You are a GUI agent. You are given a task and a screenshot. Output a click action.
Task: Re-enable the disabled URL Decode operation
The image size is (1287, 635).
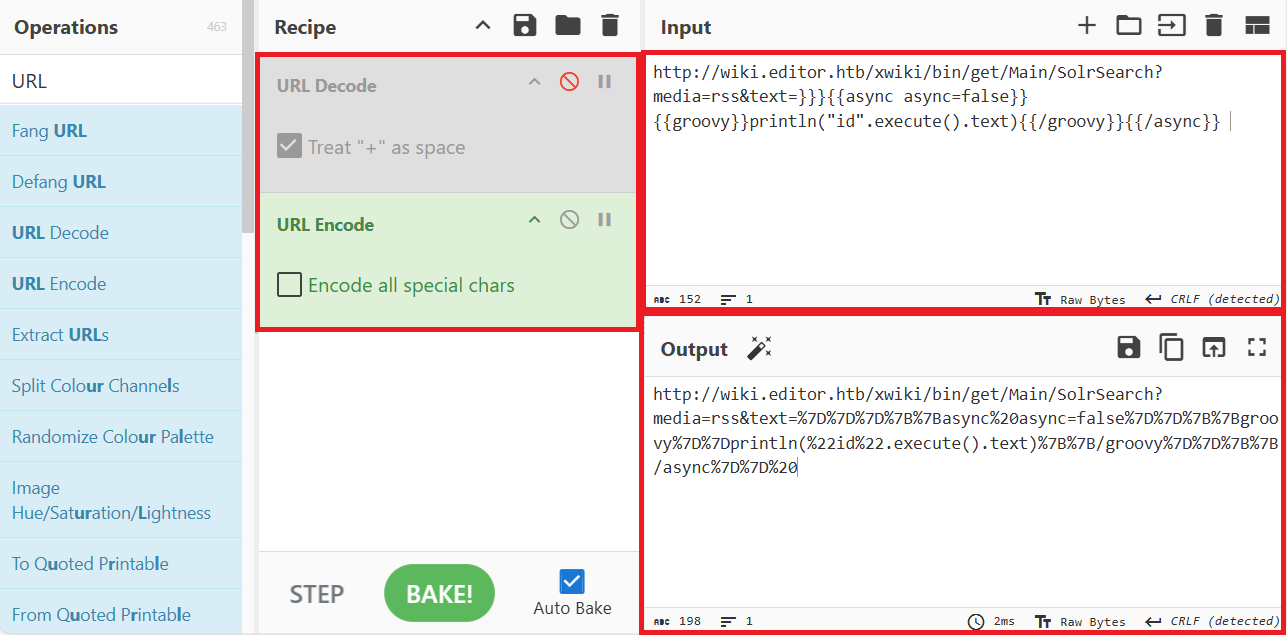[x=569, y=82]
